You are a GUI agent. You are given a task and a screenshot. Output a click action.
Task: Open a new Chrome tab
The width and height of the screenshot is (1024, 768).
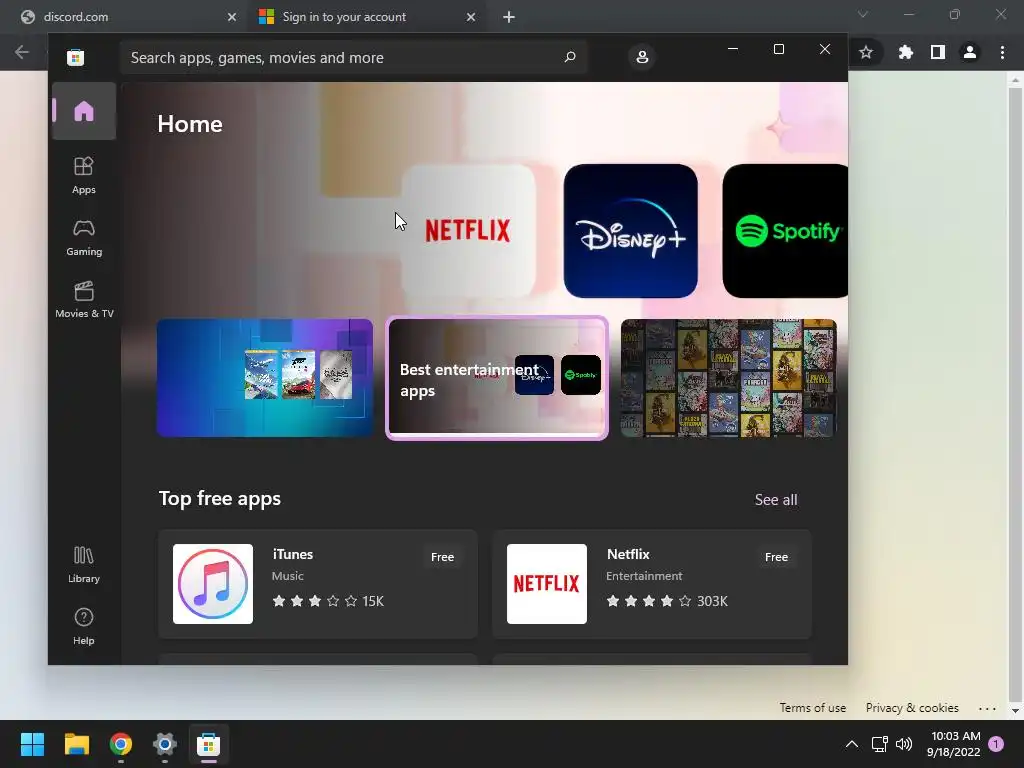click(509, 17)
